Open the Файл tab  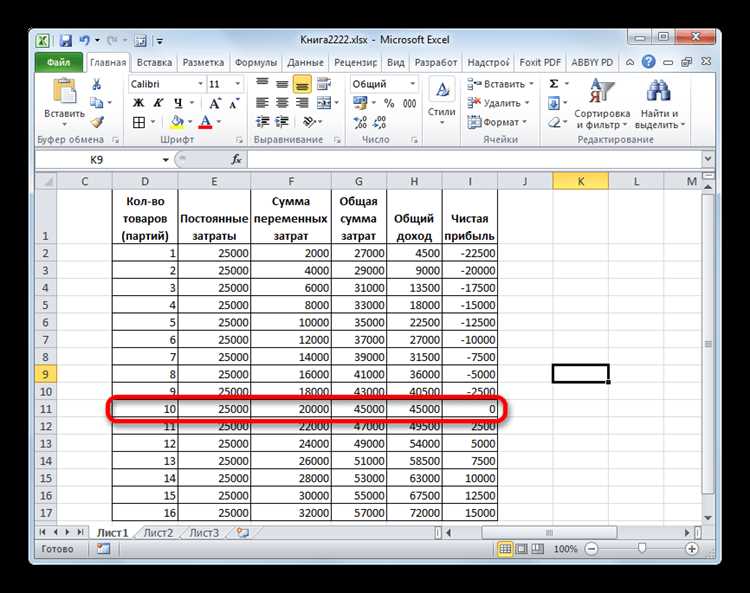pos(58,63)
